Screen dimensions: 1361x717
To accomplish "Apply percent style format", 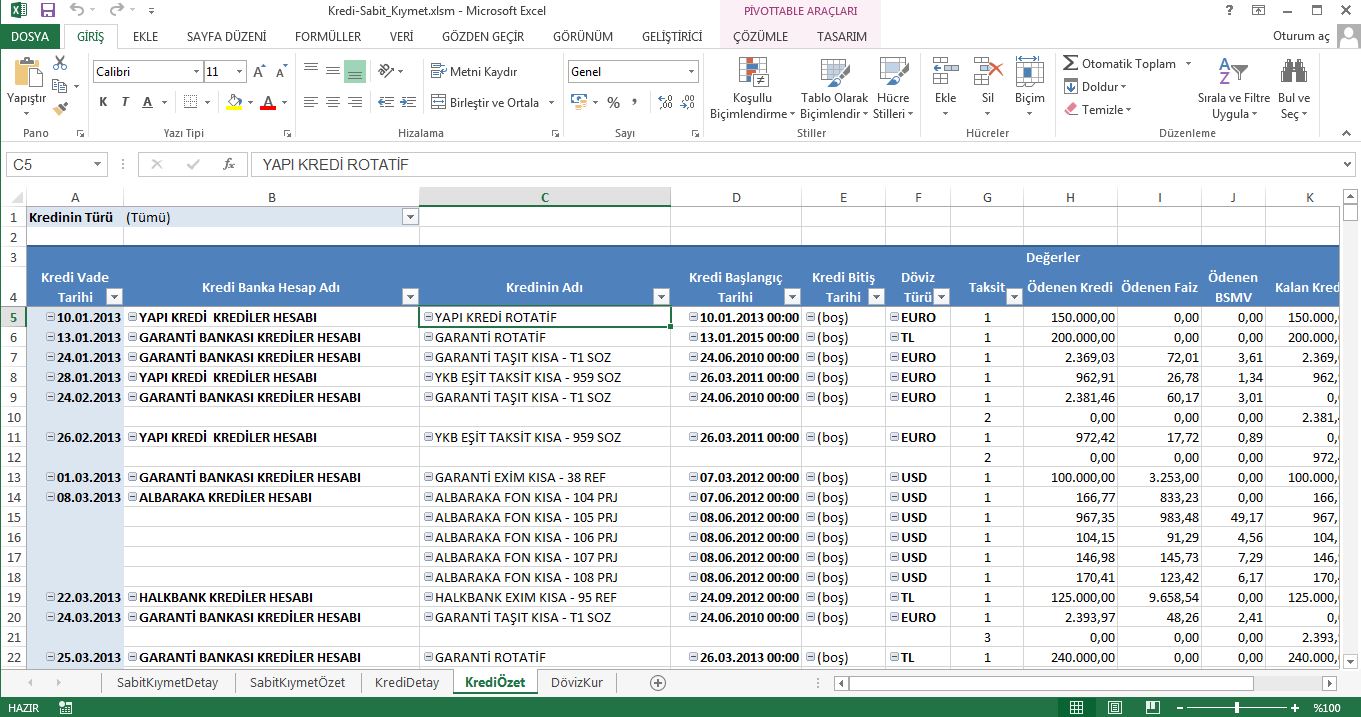I will (x=613, y=102).
